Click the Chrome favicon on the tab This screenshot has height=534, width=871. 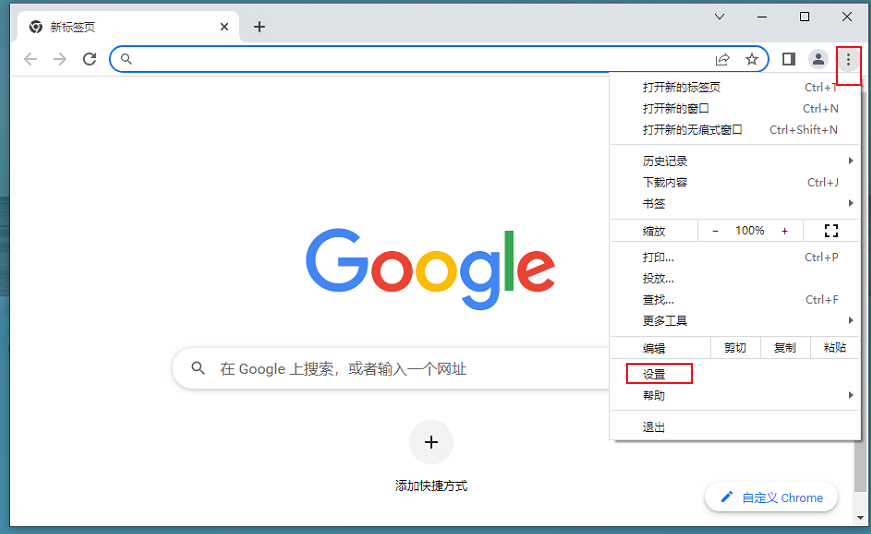pyautogui.click(x=36, y=27)
